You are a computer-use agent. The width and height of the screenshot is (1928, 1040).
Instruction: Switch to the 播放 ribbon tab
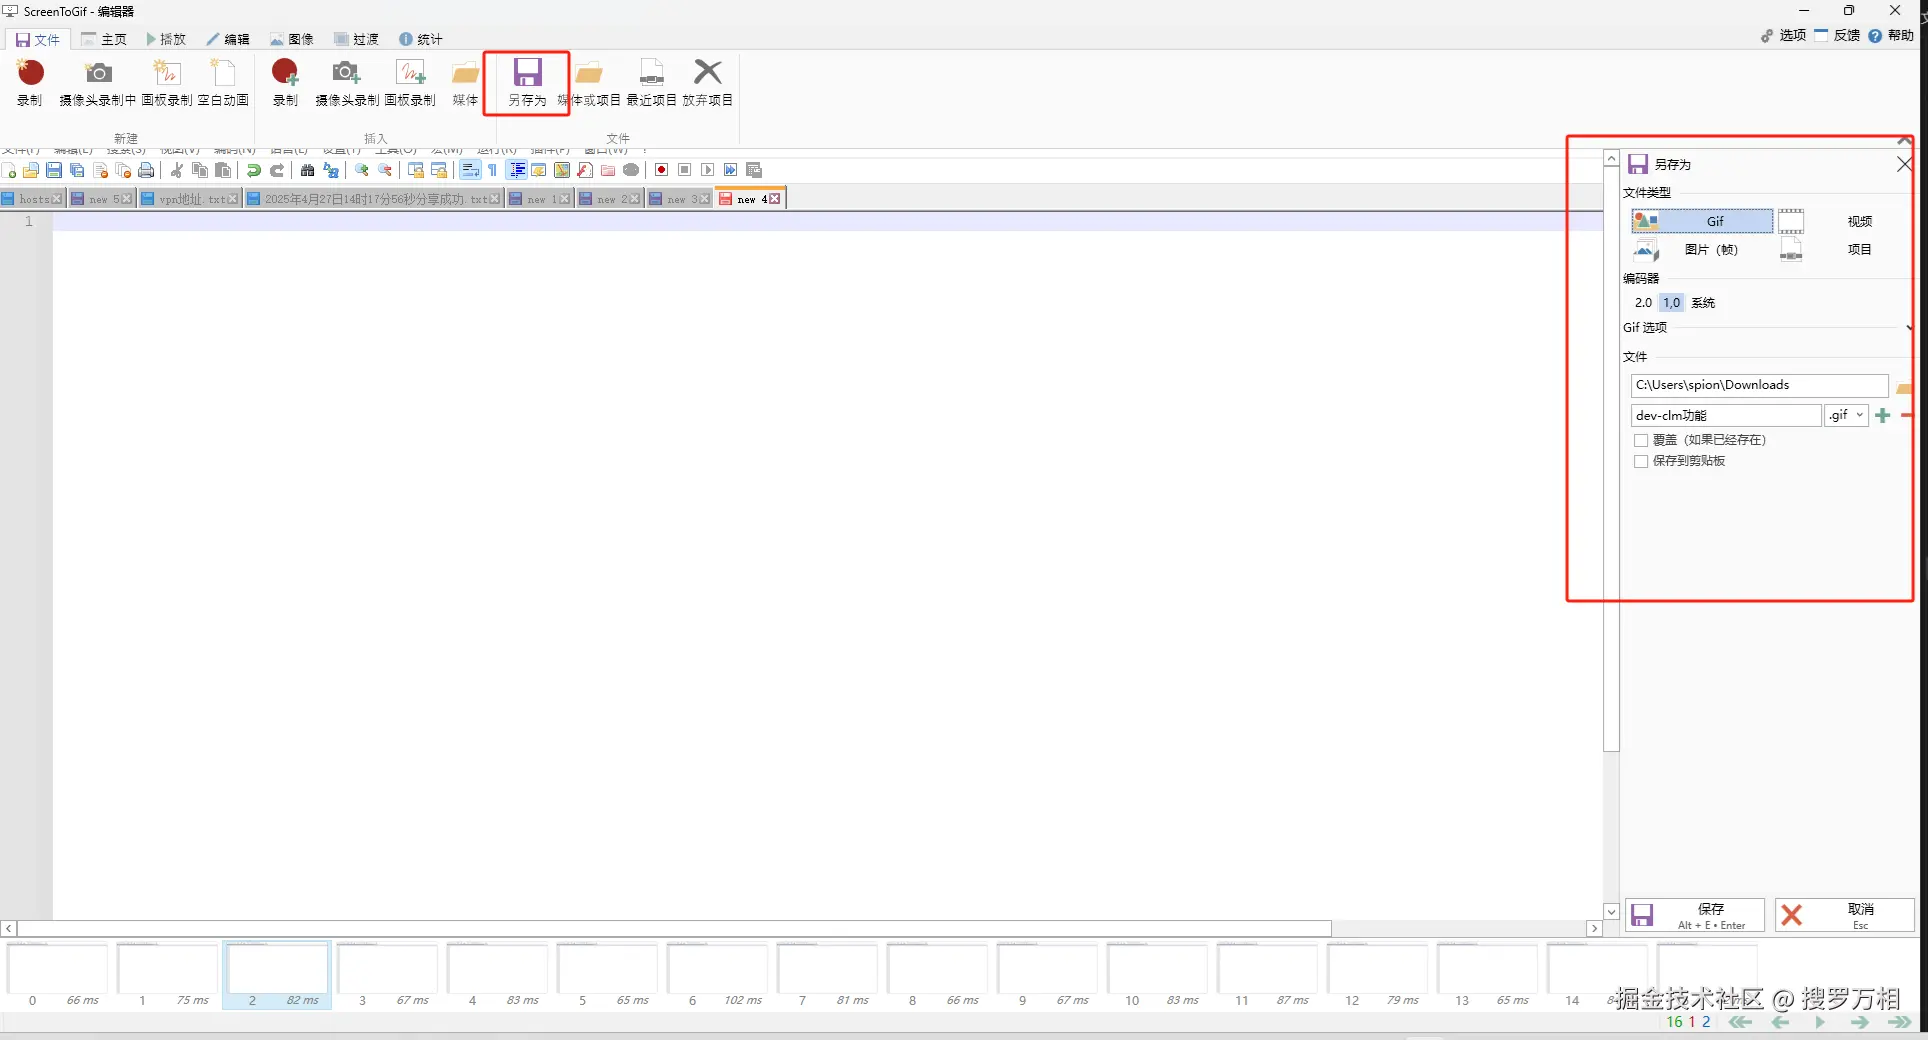[166, 40]
